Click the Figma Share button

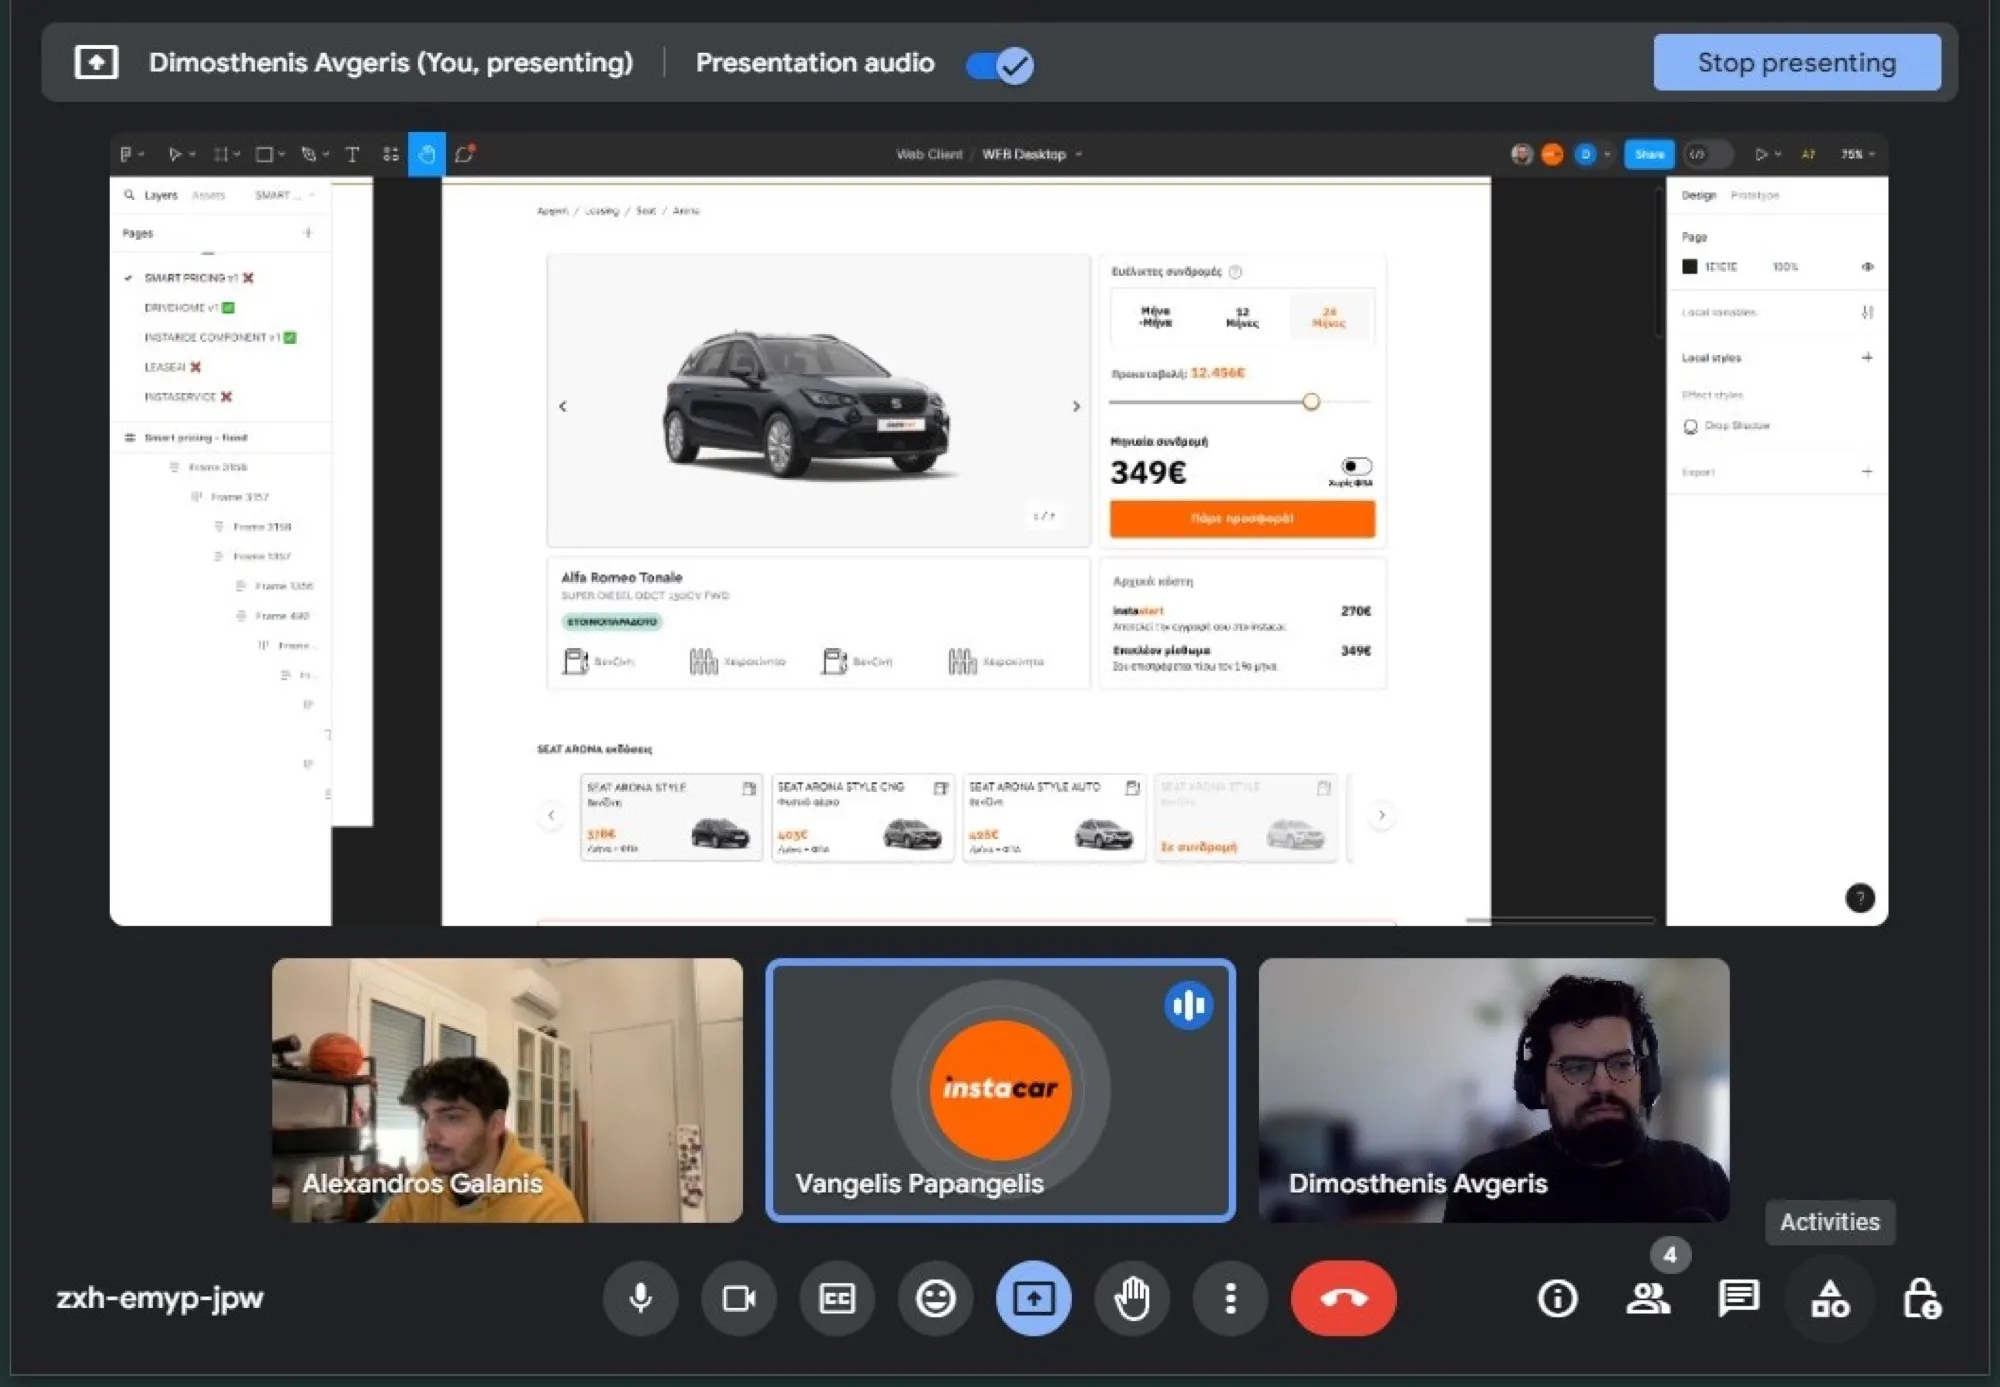click(1649, 154)
